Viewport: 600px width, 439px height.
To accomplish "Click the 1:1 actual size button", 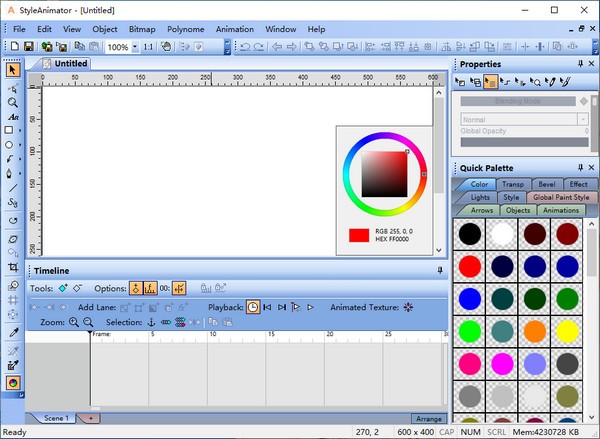I will coord(148,47).
